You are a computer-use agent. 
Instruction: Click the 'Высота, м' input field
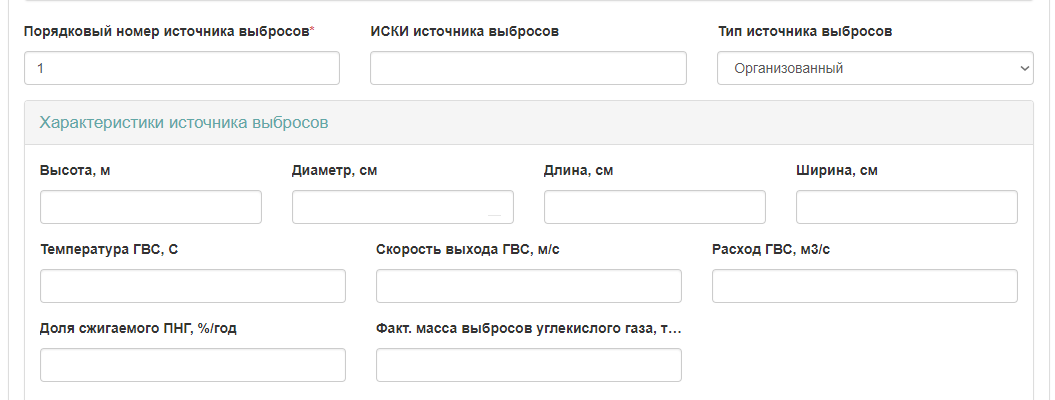[151, 207]
